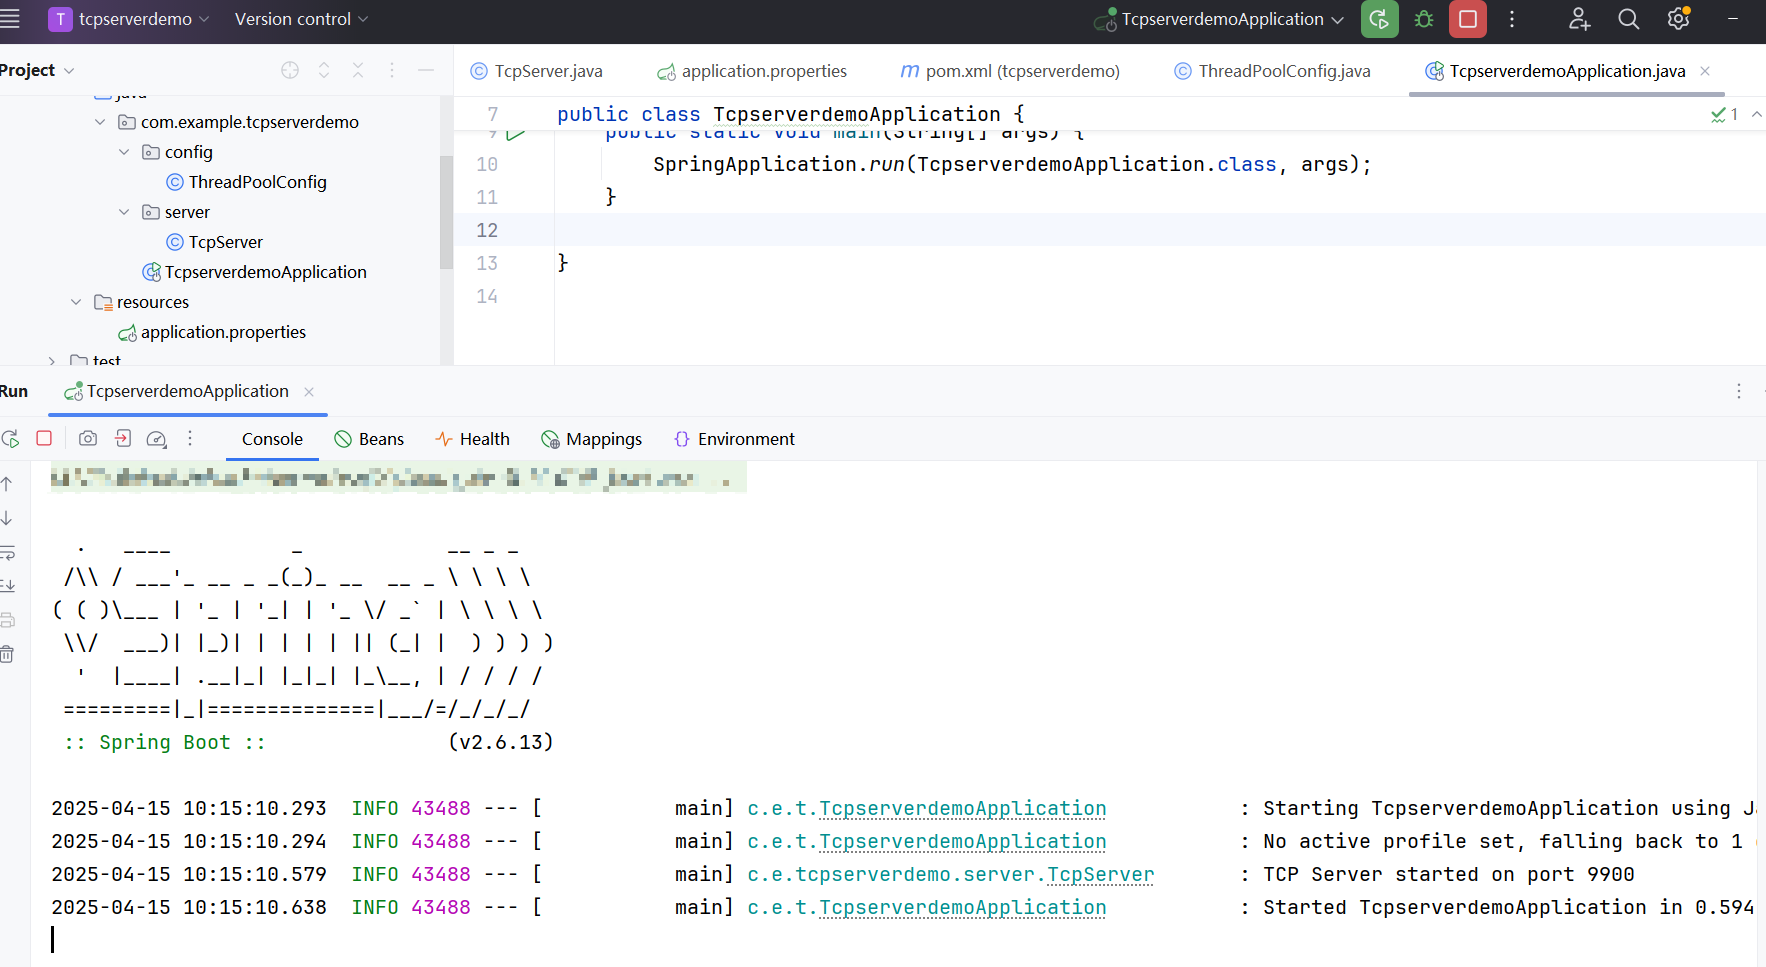1766x967 pixels.
Task: Click the green Rerun button in the top toolbar
Action: pos(1379,19)
